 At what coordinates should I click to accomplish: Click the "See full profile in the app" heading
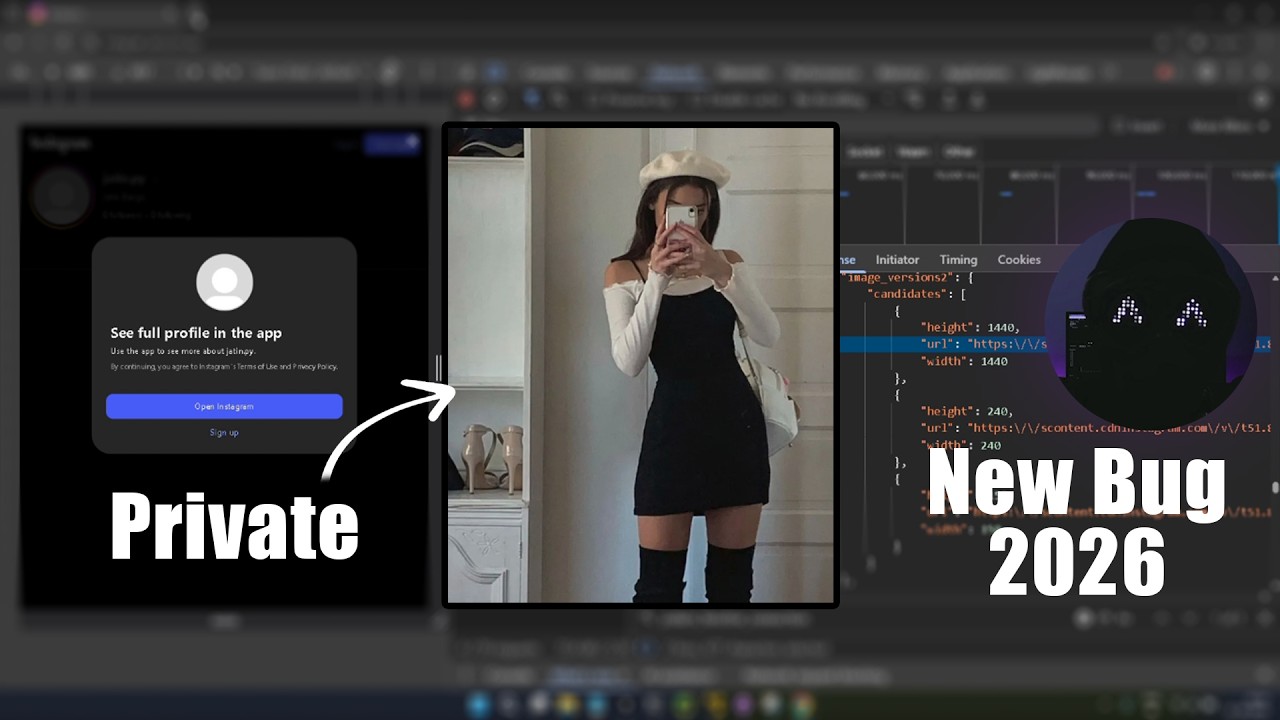coord(196,333)
